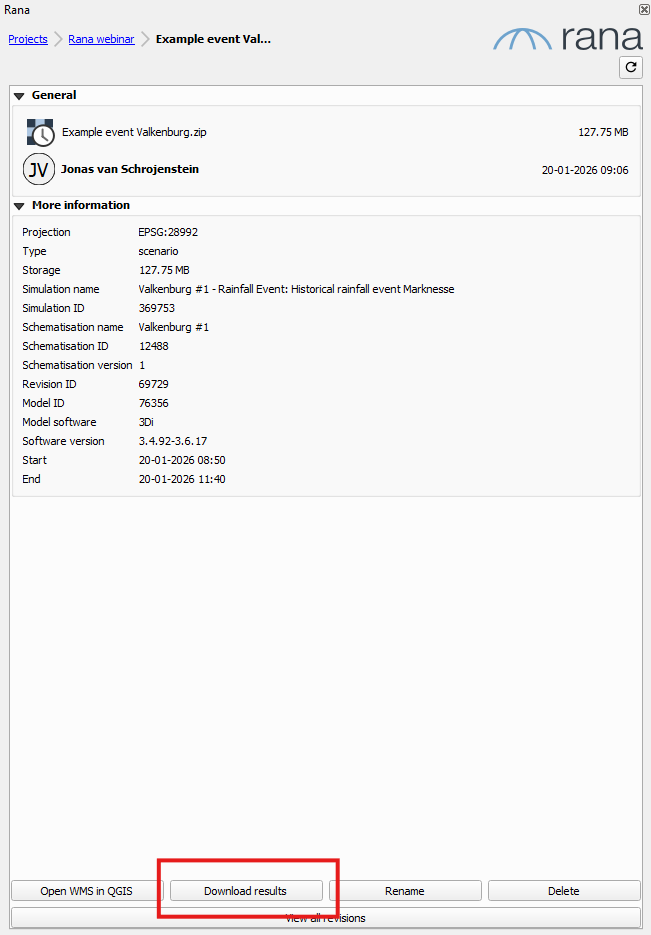This screenshot has width=651, height=935.
Task: Click the View all revisions button
Action: (x=326, y=918)
